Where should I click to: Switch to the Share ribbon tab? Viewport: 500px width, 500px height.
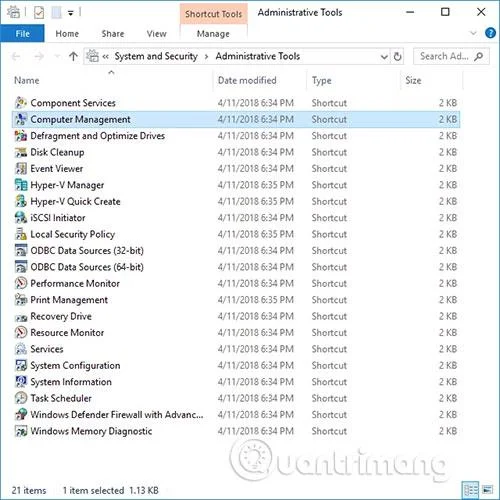pyautogui.click(x=113, y=34)
